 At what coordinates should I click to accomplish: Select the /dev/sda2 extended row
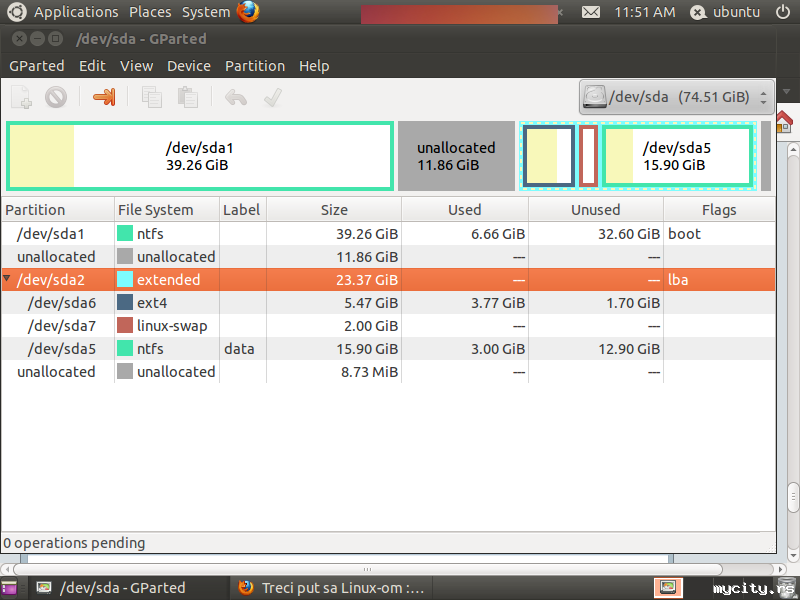388,280
